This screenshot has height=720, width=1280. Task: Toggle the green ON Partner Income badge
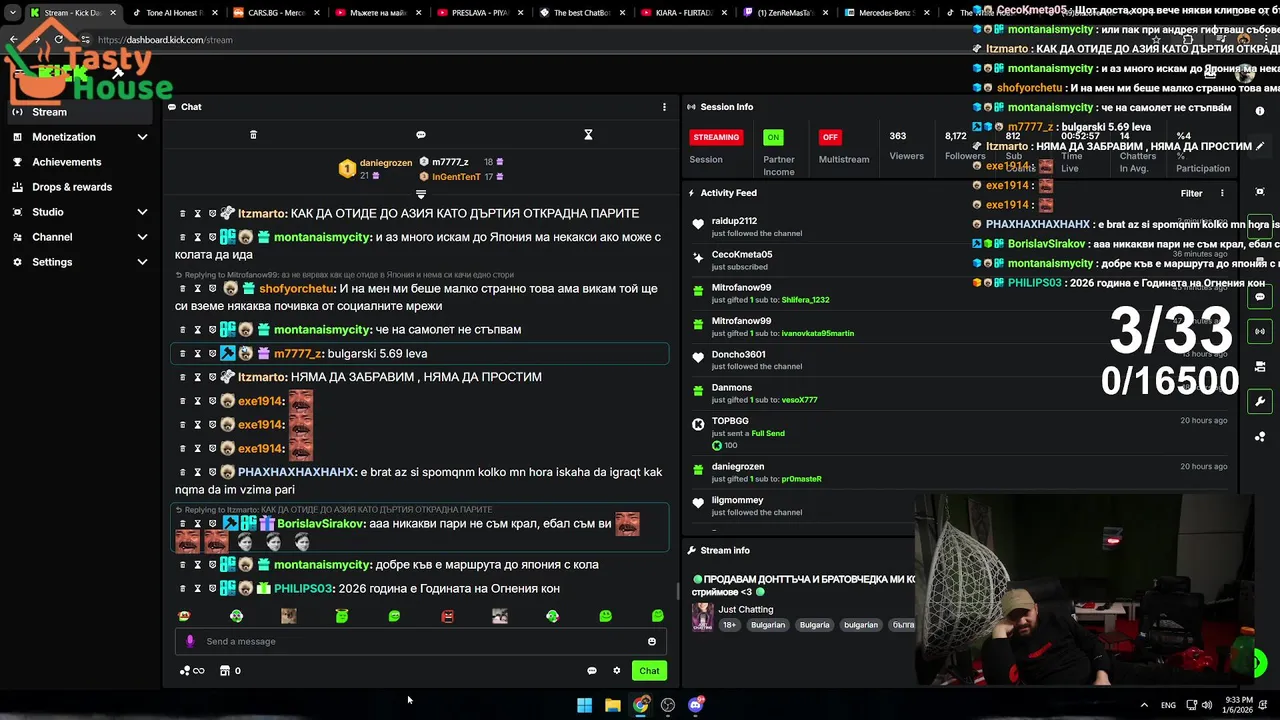[x=773, y=137]
